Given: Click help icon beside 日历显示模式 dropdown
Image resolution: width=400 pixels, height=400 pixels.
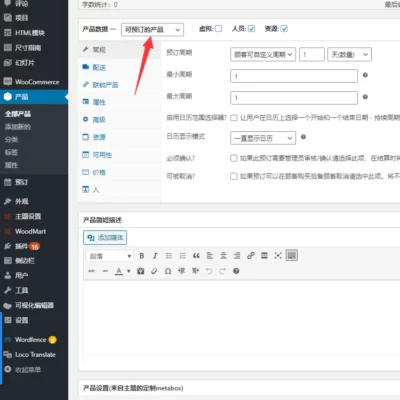Looking at the screenshot, I should point(303,137).
